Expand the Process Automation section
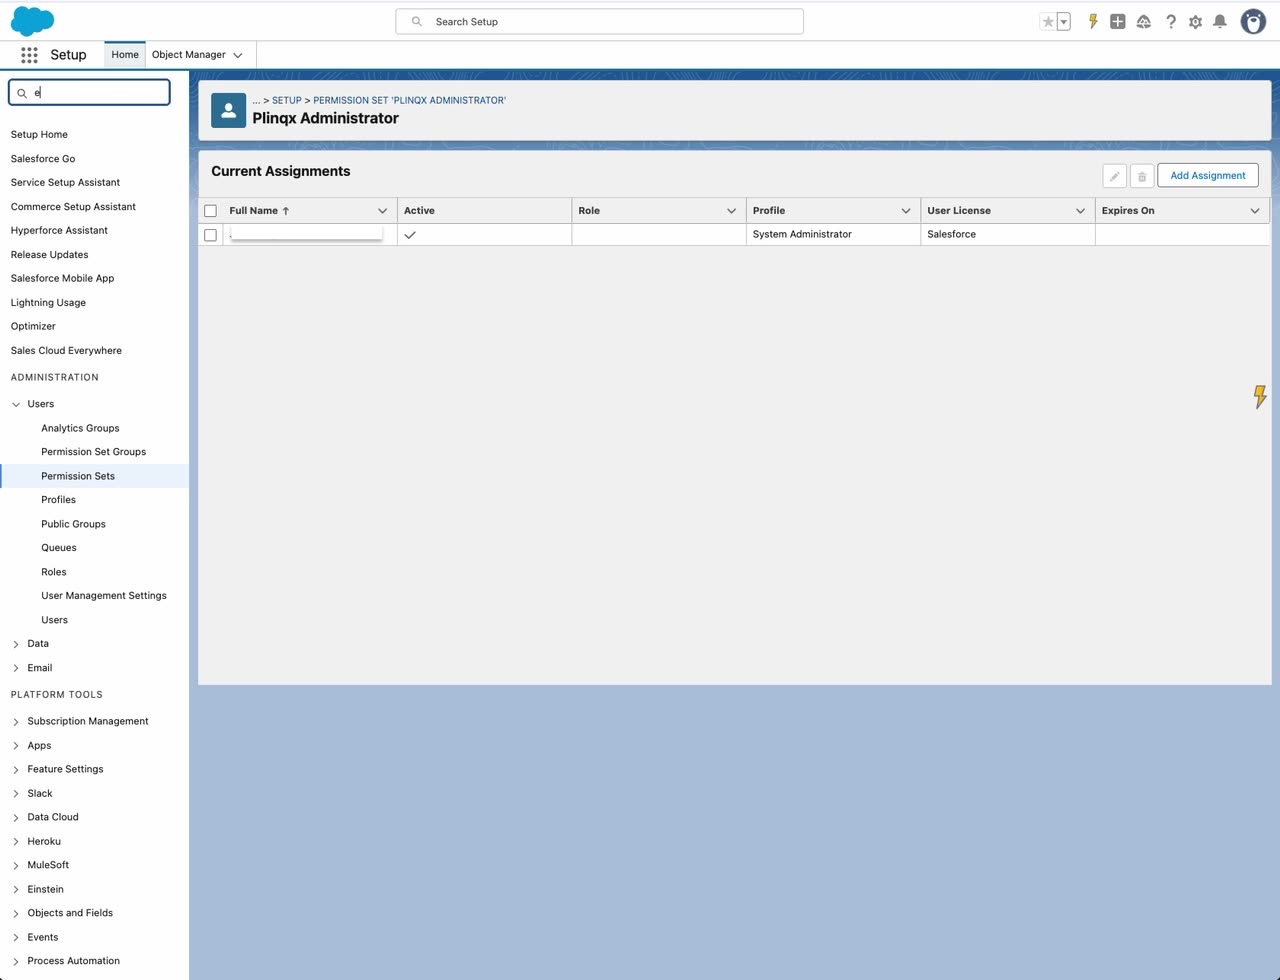Viewport: 1280px width, 980px height. coord(16,962)
